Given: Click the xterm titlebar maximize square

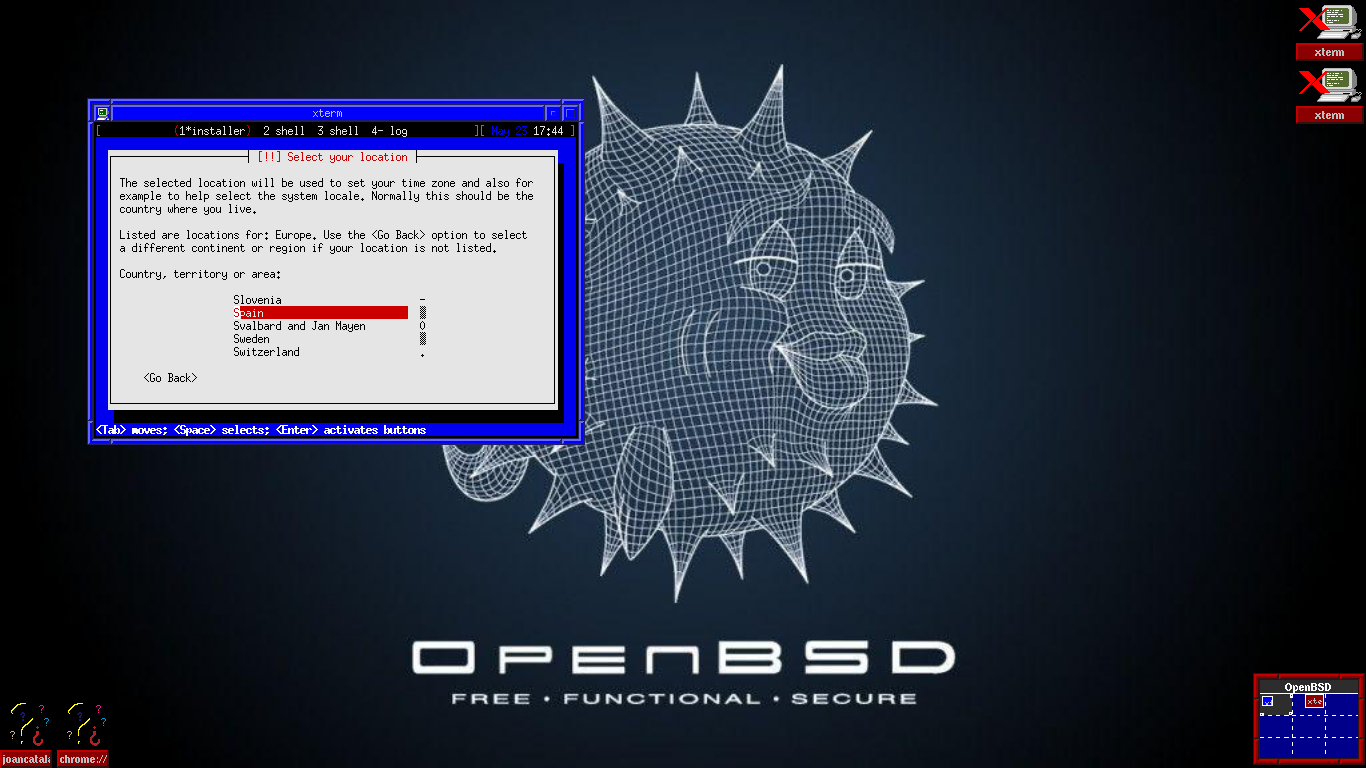Looking at the screenshot, I should tap(571, 113).
